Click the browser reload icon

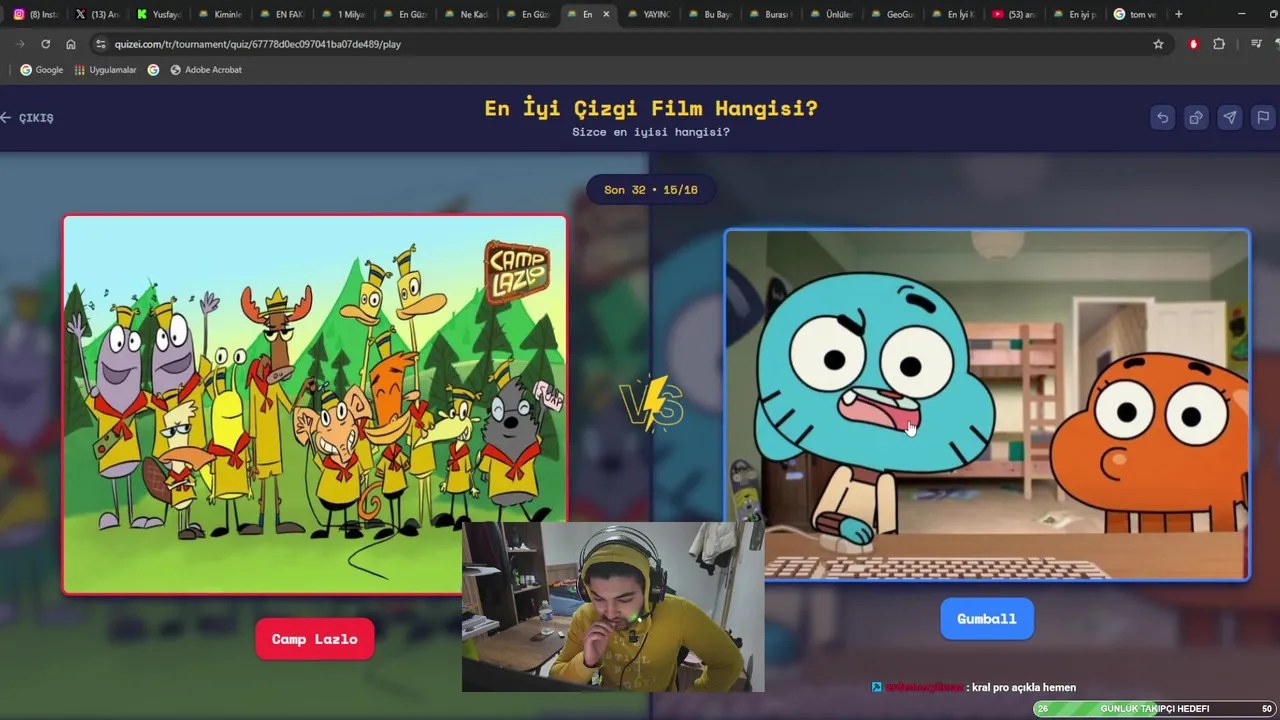click(x=45, y=44)
